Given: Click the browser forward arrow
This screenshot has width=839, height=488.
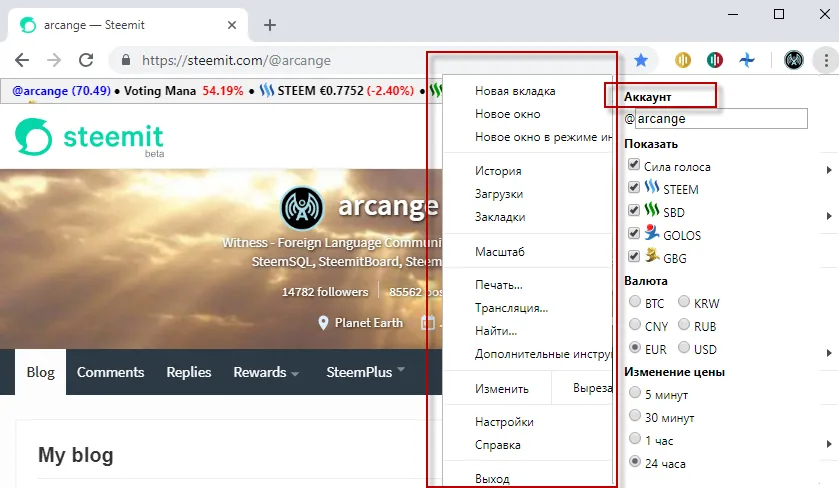Looking at the screenshot, I should click(x=54, y=60).
